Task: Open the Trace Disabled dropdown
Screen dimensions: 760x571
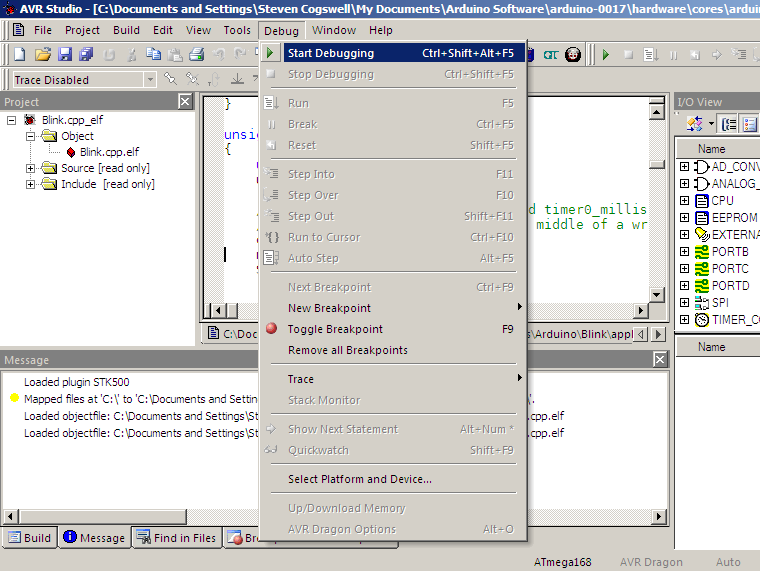Action: click(x=150, y=80)
